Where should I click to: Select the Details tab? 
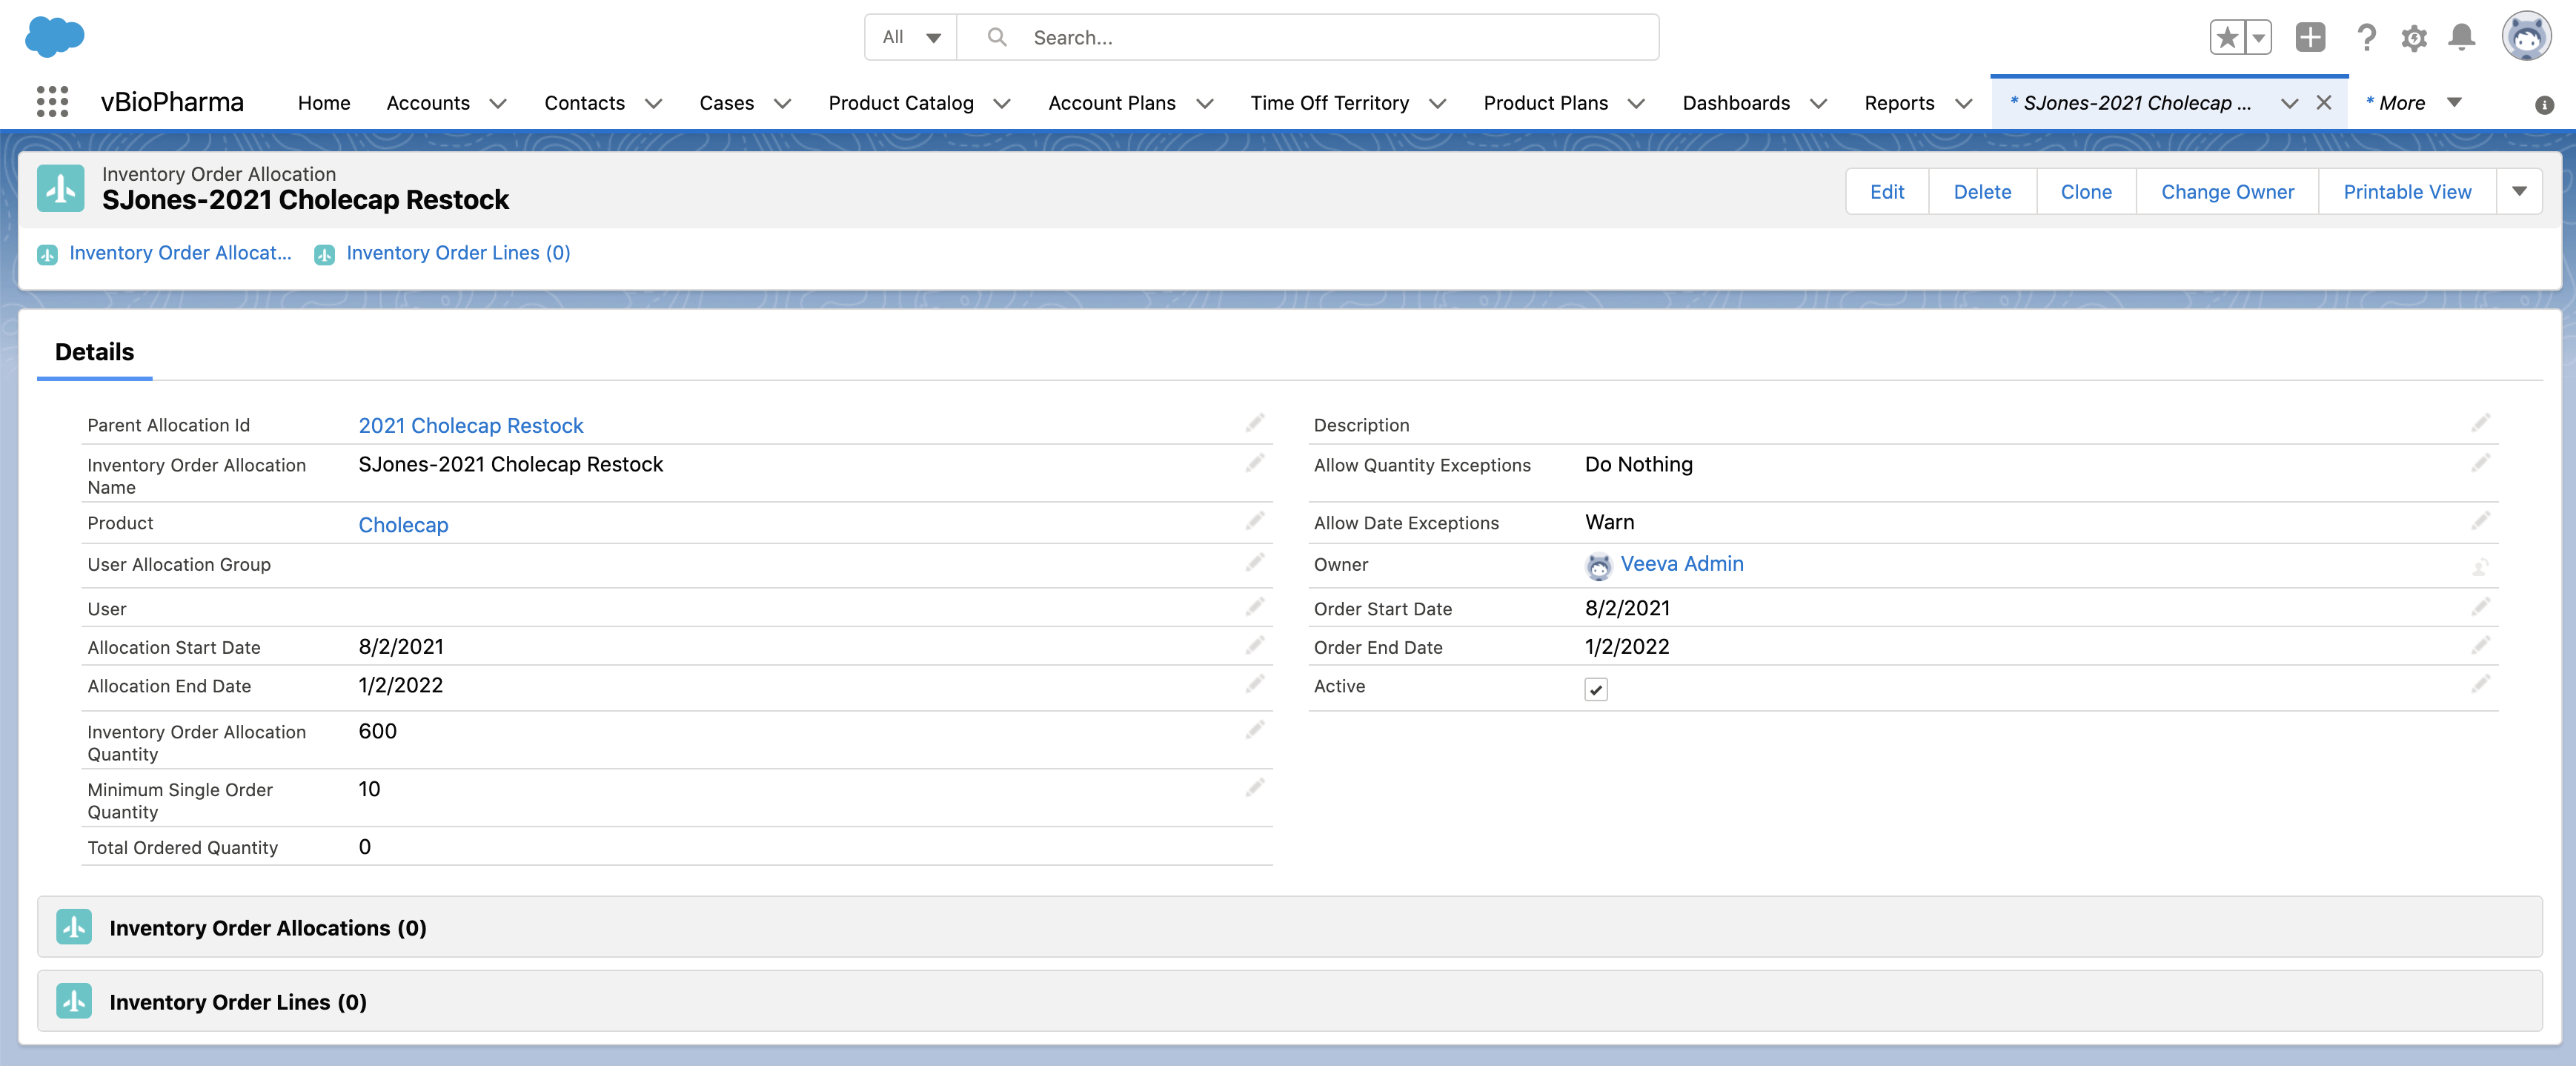[94, 352]
